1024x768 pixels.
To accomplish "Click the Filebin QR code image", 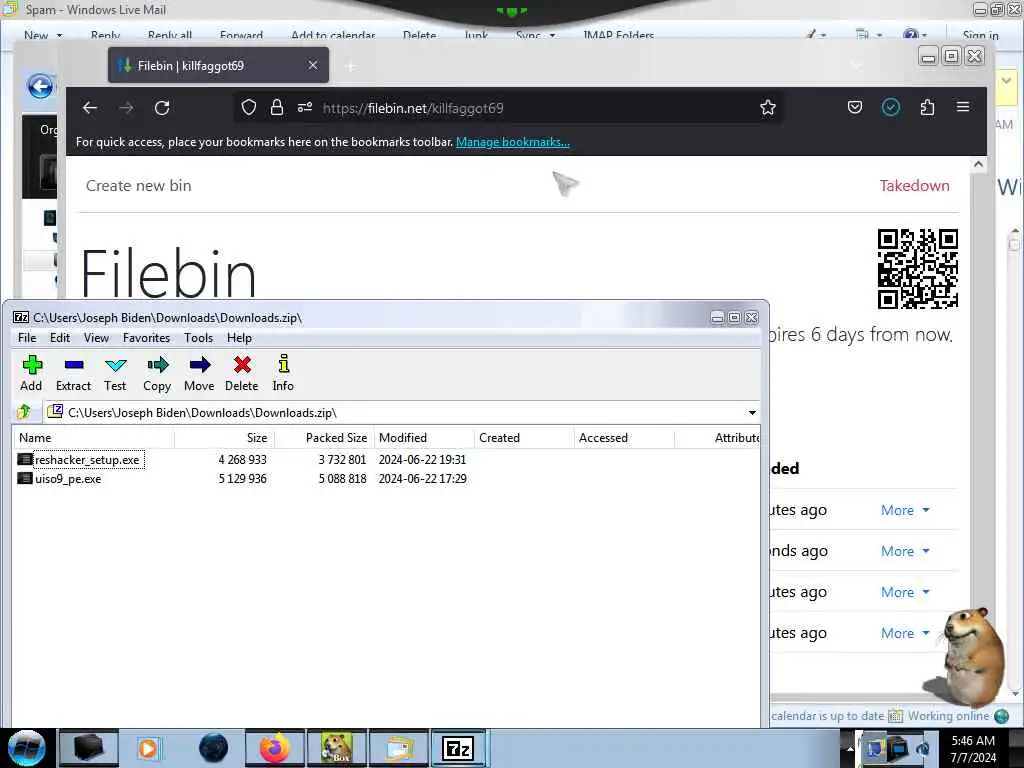I will click(918, 268).
